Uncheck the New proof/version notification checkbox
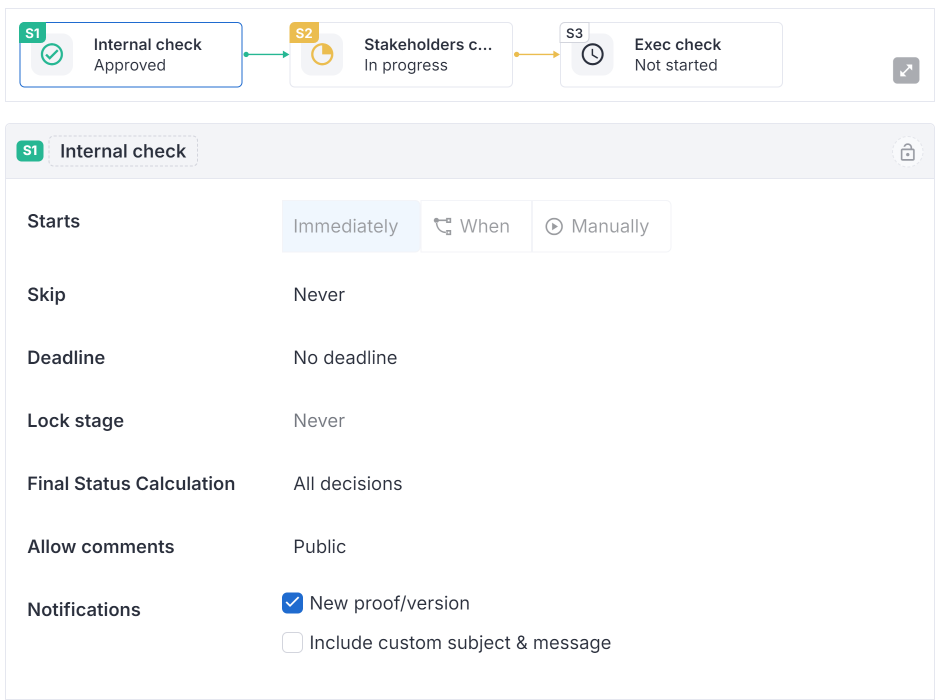Image resolution: width=941 pixels, height=700 pixels. [292, 603]
